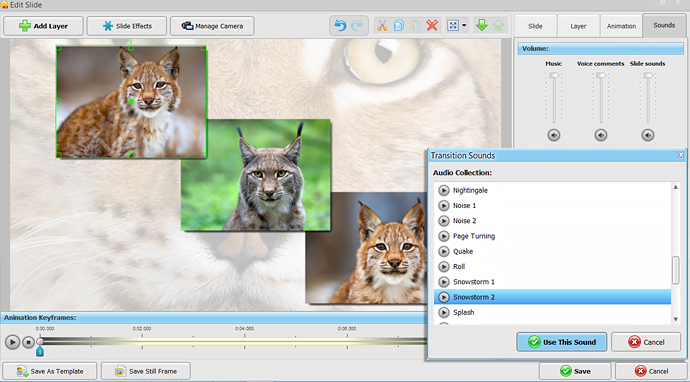Image resolution: width=690 pixels, height=382 pixels.
Task: Adjust the Voice comments volume slider
Action: tap(601, 76)
